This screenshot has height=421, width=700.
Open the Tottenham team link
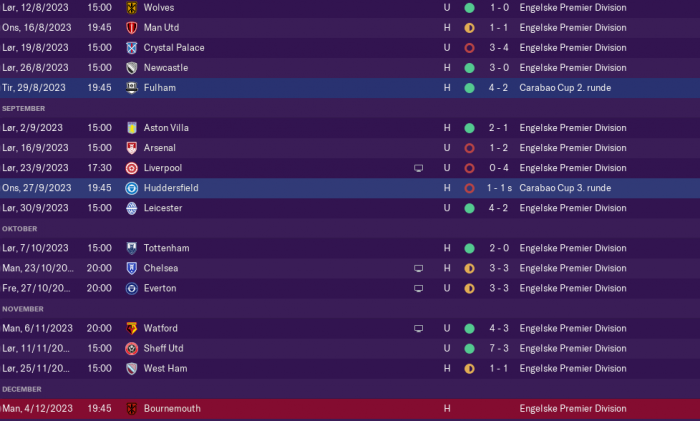pos(166,248)
